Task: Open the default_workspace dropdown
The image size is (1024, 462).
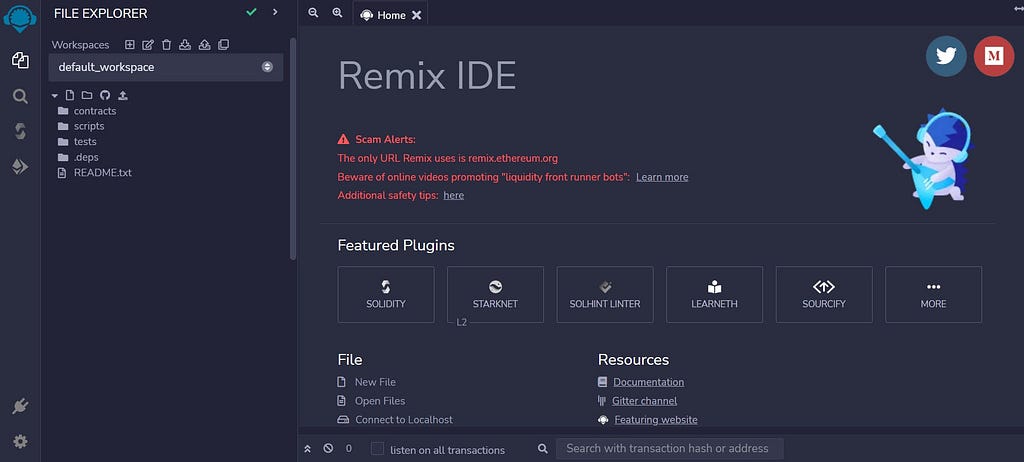Action: point(166,67)
